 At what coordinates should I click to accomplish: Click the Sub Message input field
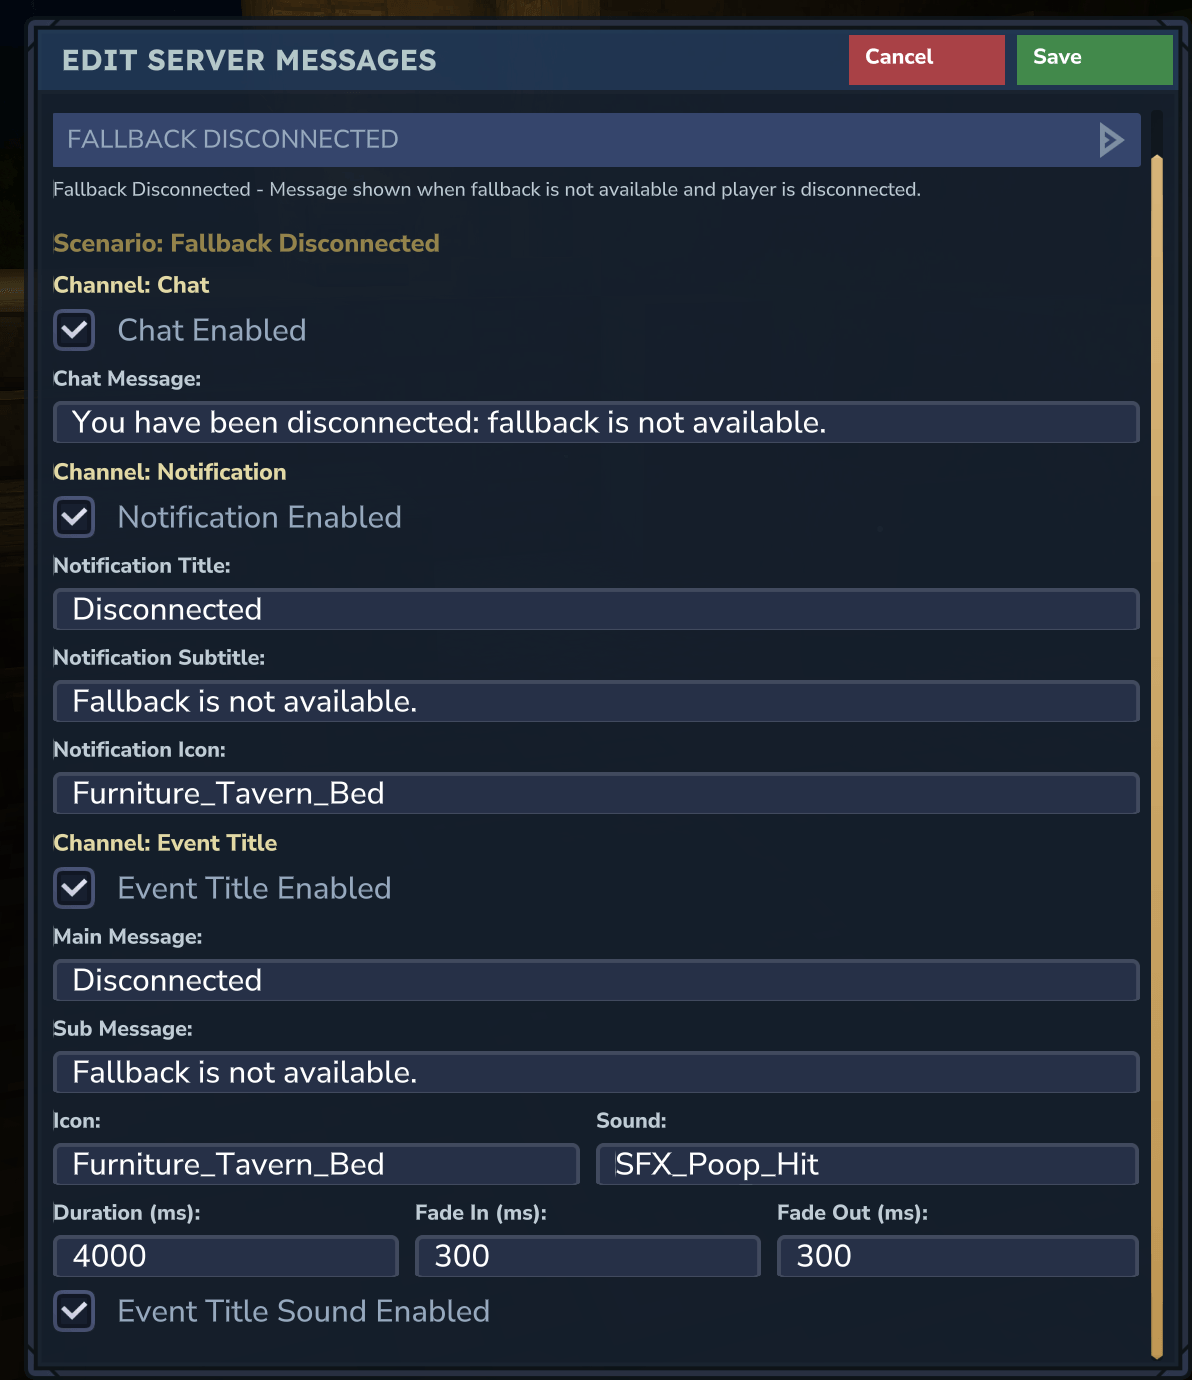pos(596,1072)
